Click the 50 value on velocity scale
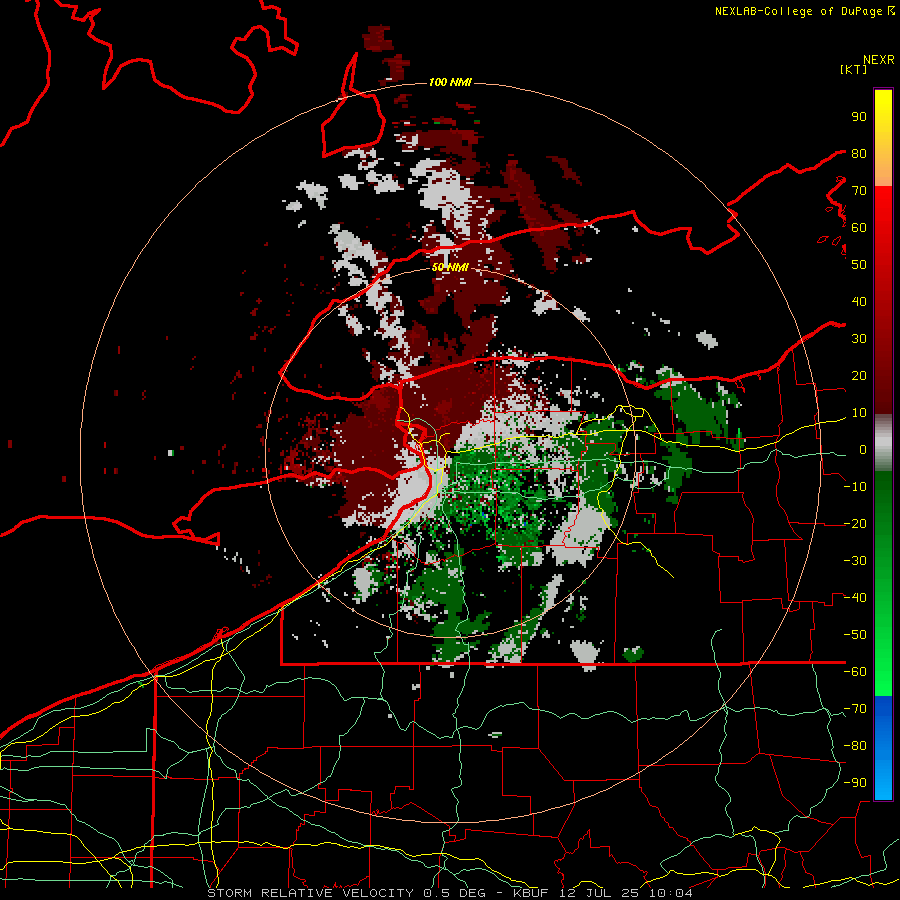The image size is (900, 900). [x=859, y=265]
